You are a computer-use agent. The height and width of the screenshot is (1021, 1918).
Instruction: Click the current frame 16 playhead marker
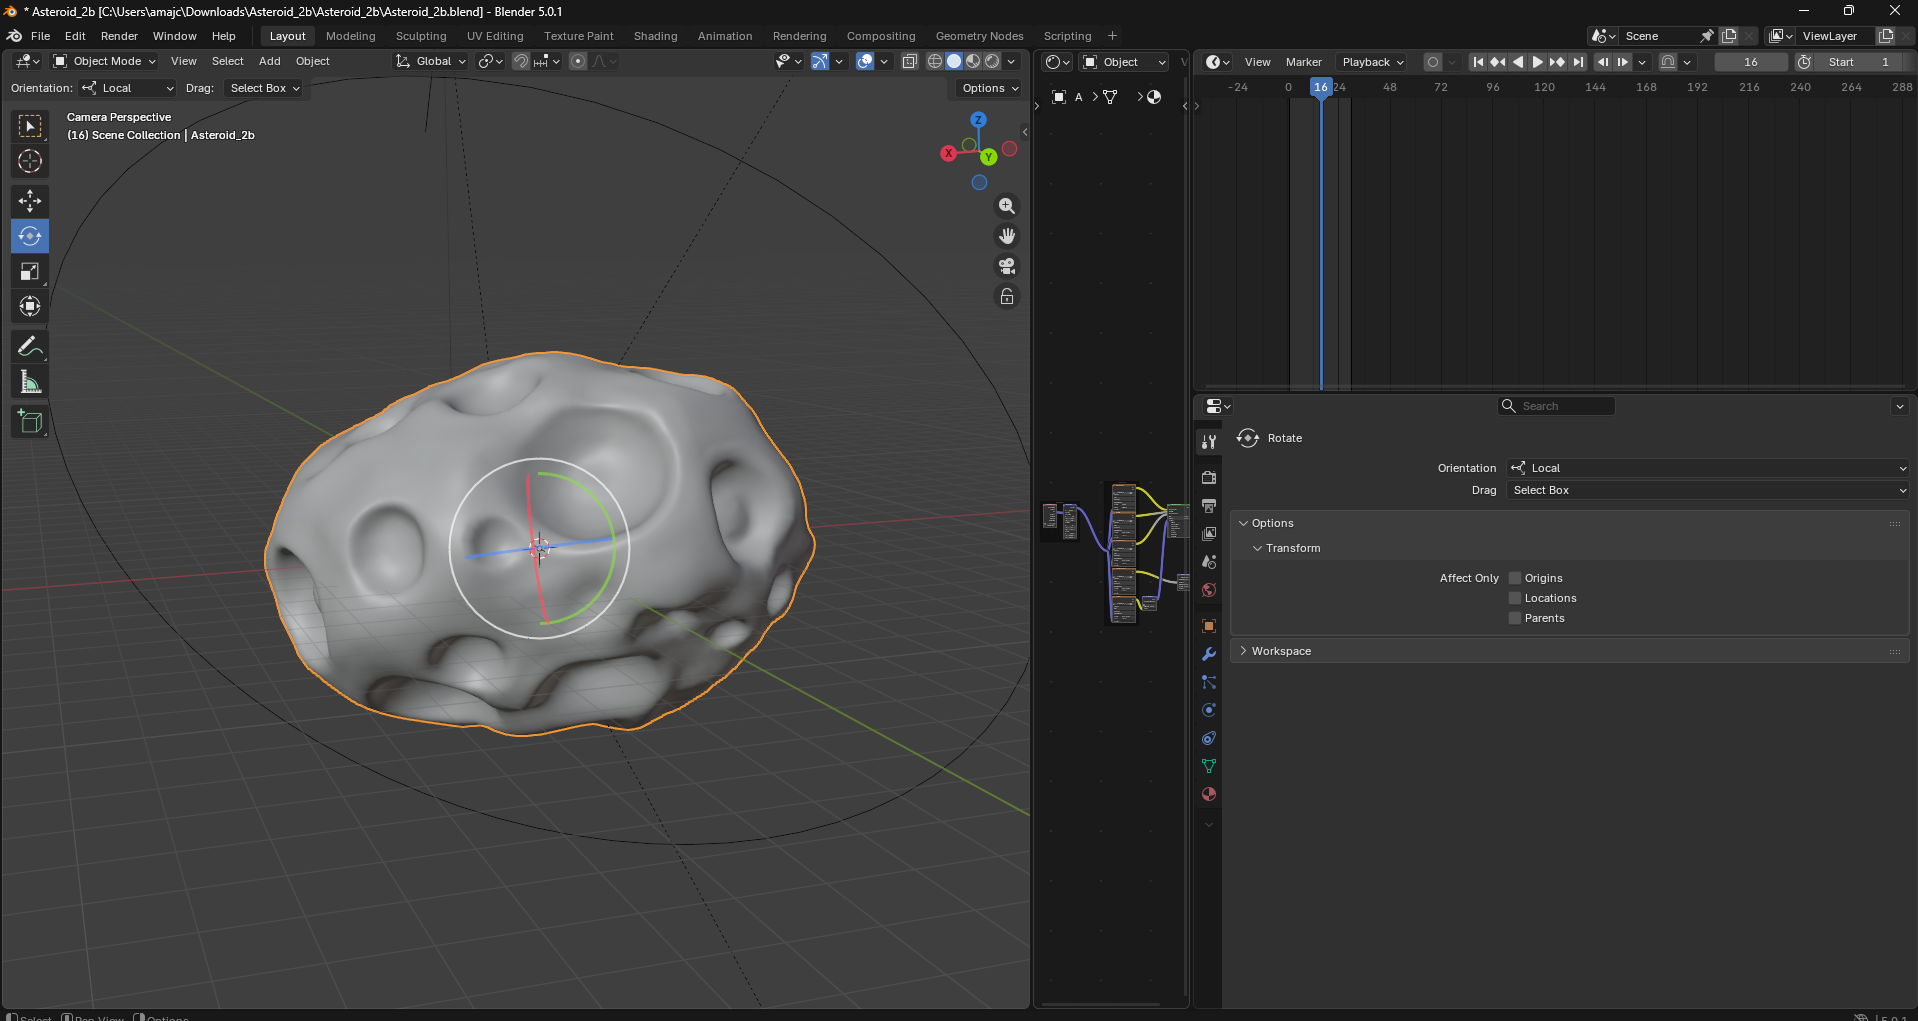1321,87
